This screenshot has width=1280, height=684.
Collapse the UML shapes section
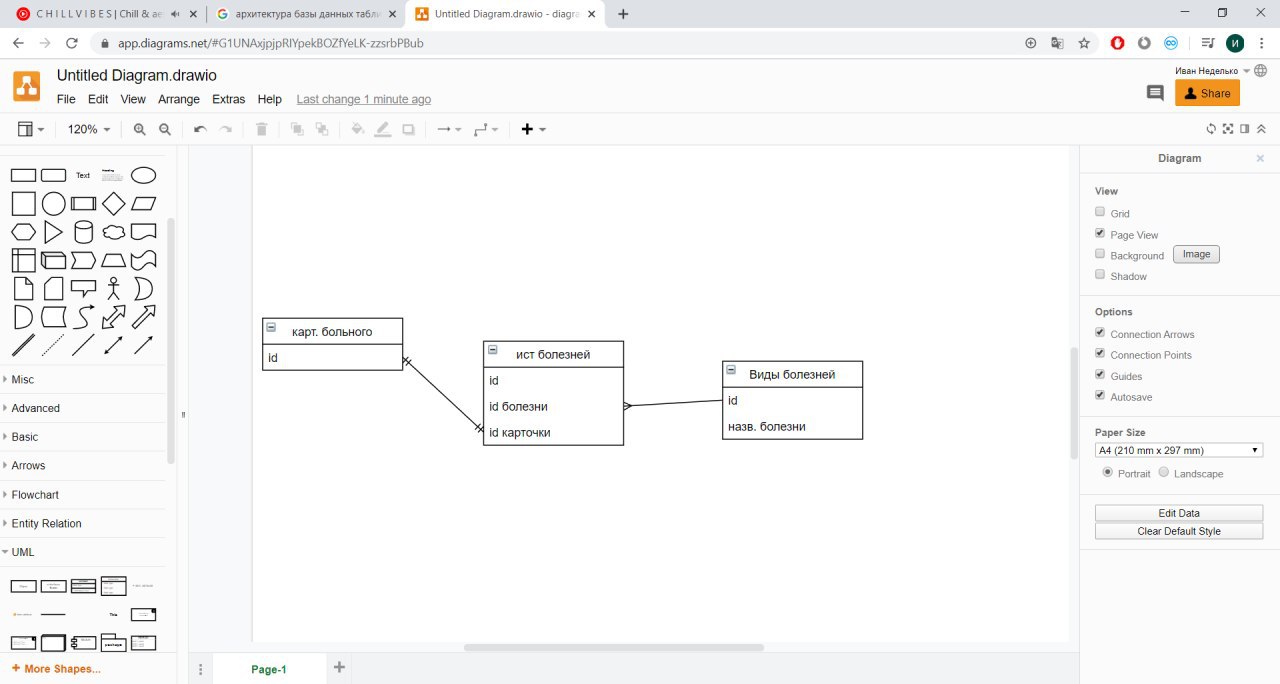(x=84, y=552)
